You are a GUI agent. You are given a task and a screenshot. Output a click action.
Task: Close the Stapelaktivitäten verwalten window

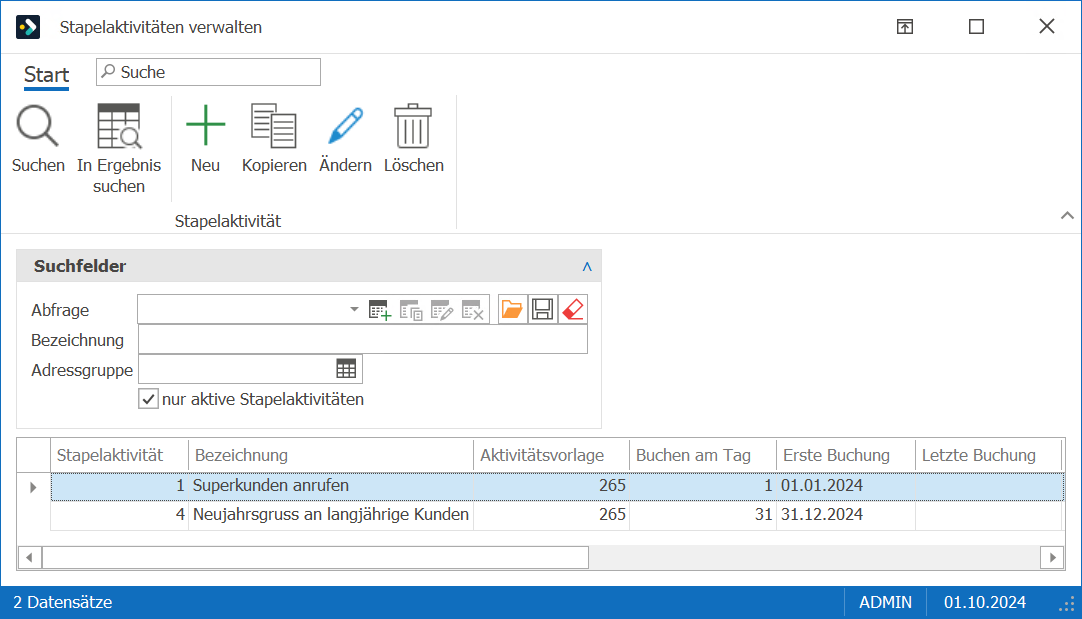[1047, 26]
